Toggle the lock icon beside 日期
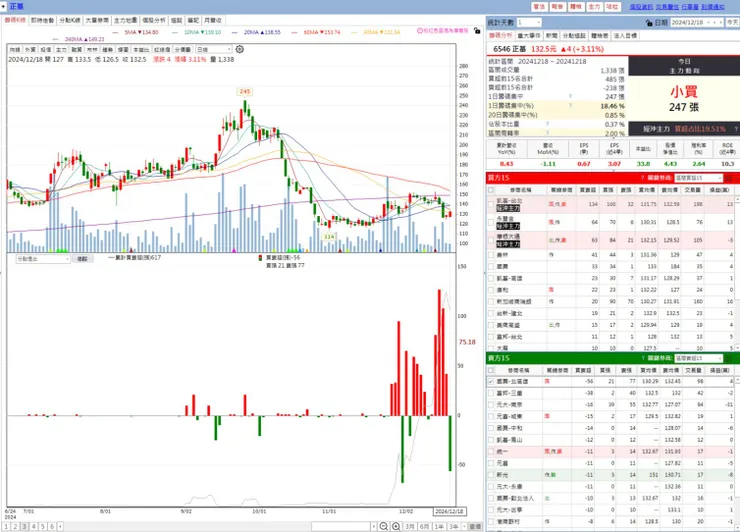Viewport: 740px width, 532px height. [x=649, y=23]
